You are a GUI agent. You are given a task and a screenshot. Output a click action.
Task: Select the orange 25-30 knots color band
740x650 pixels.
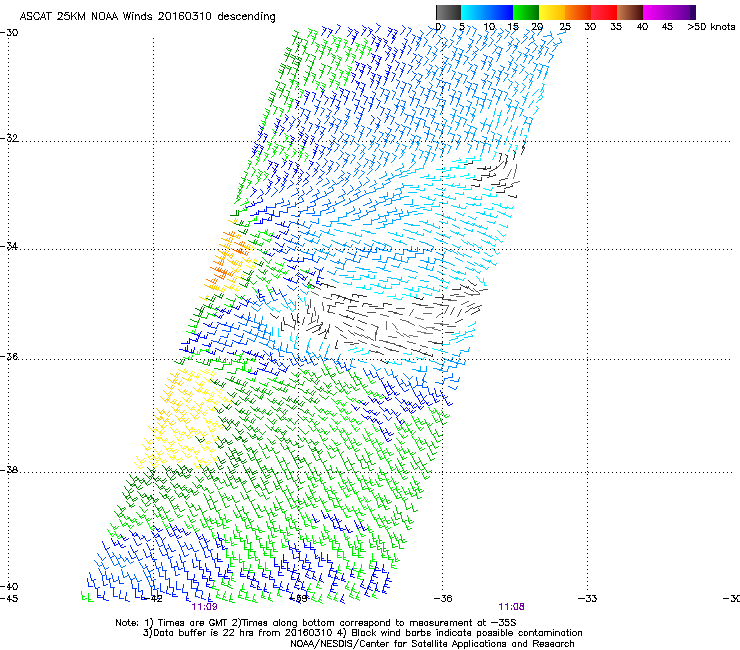[x=578, y=12]
